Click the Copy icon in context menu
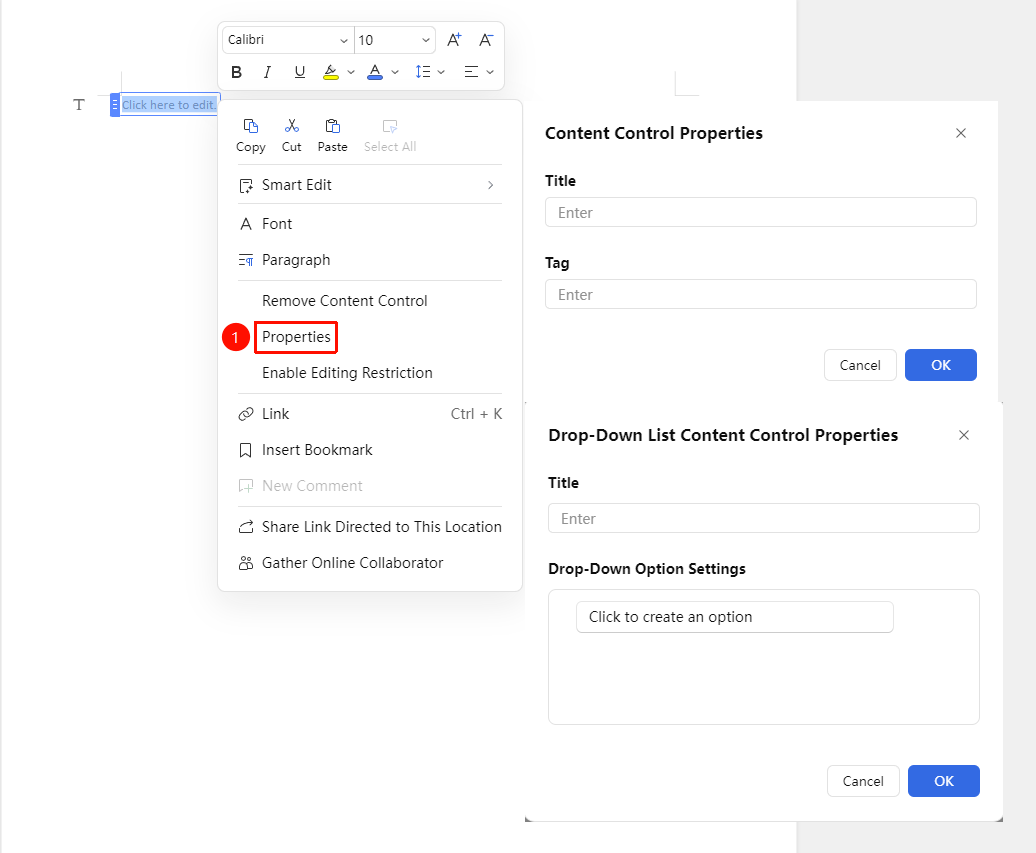 click(x=251, y=126)
